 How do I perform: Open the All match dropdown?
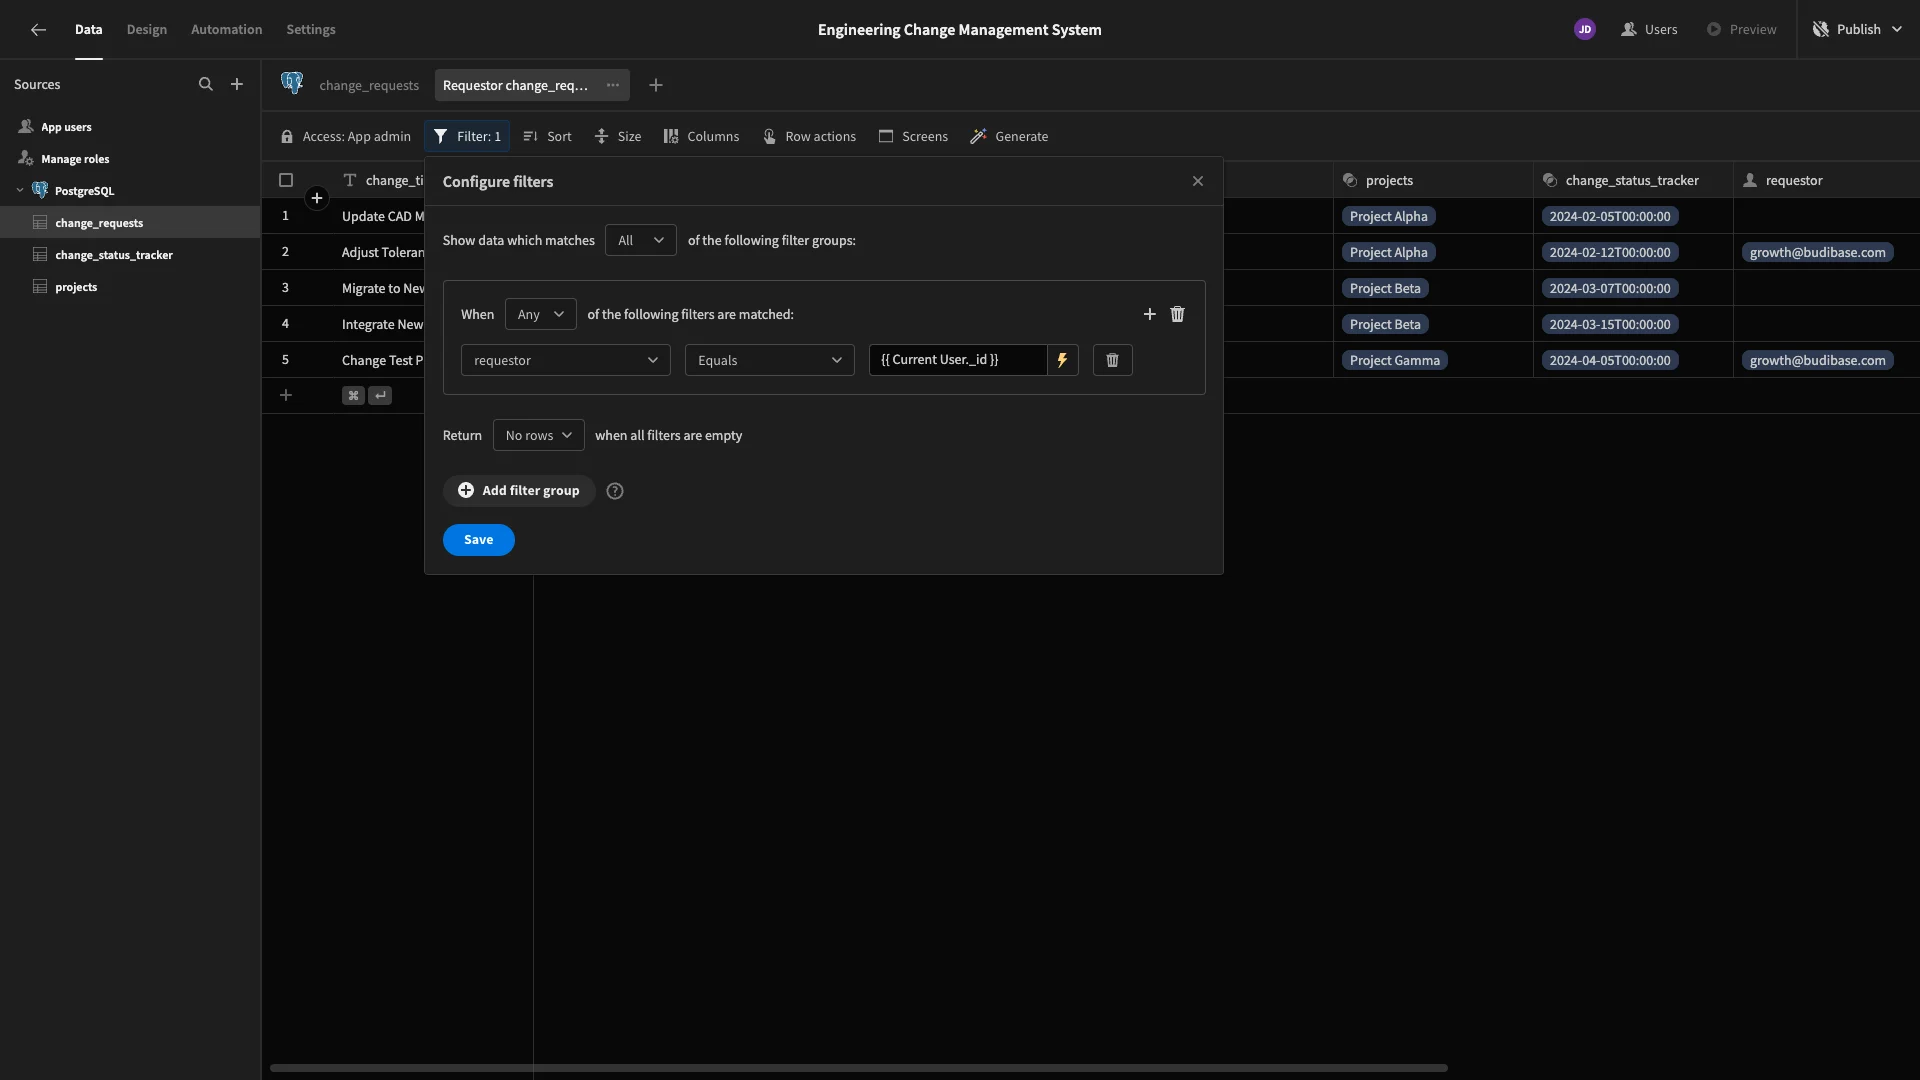(x=641, y=240)
